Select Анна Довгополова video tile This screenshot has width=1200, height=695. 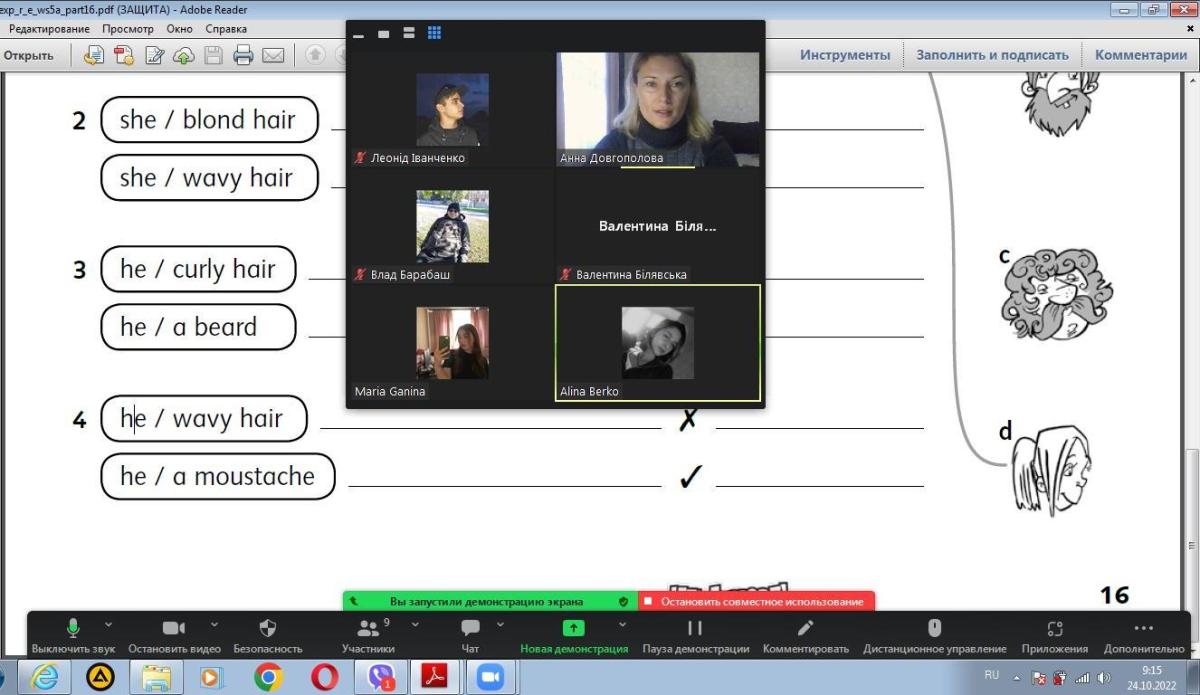[x=658, y=109]
